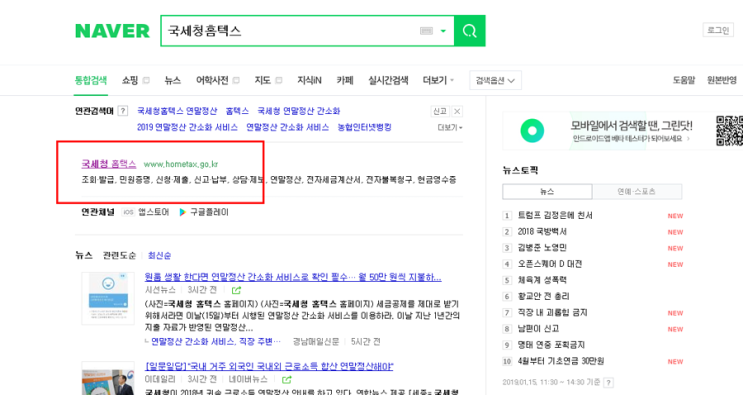Click related search 홈텍스
Viewport: 743px width, 395px height.
click(237, 111)
